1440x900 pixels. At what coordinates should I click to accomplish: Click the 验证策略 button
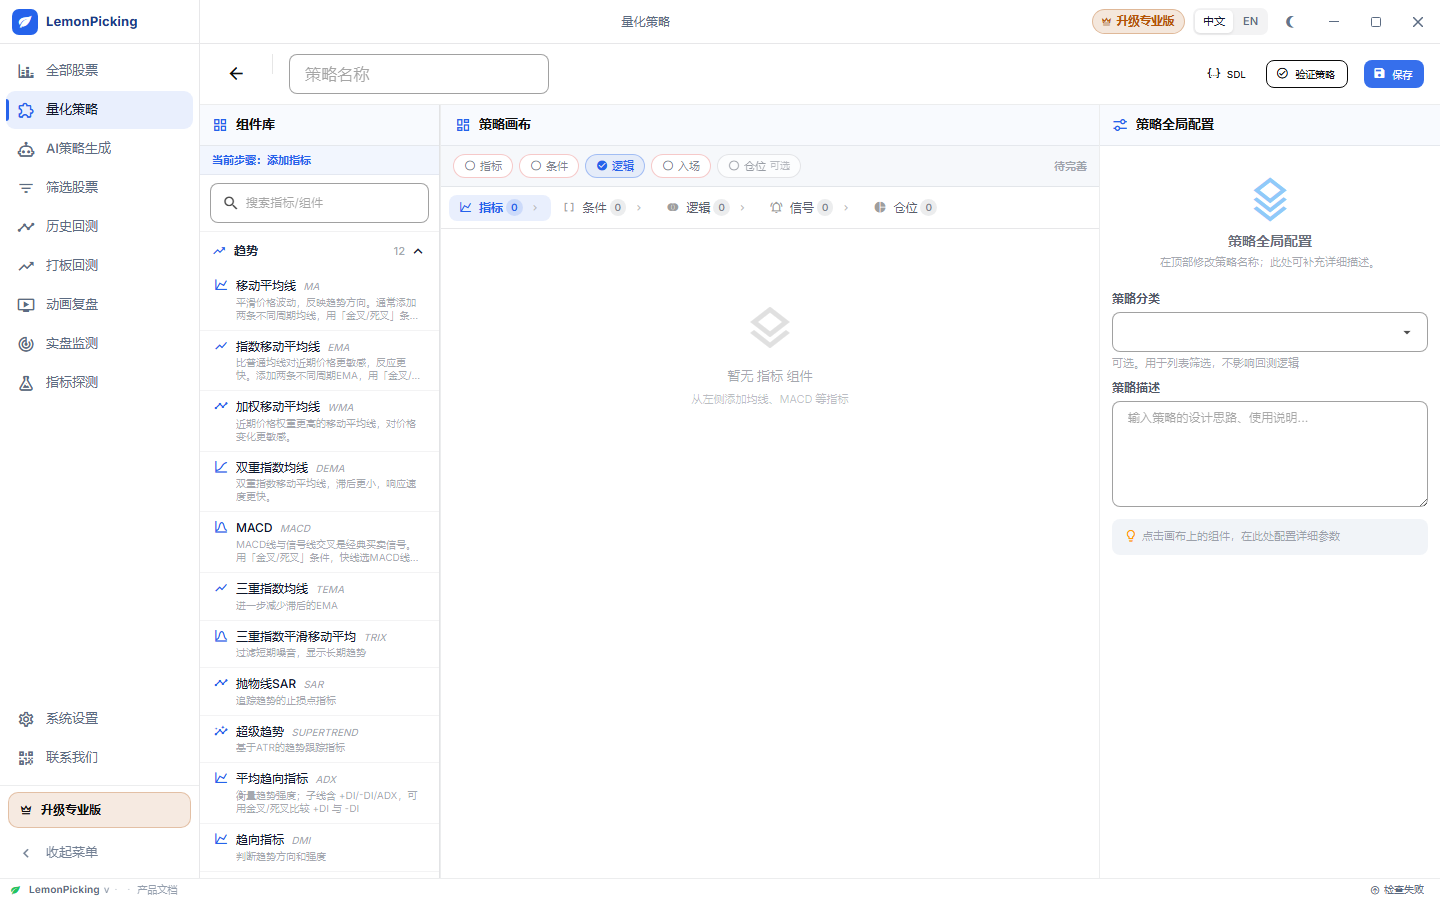tap(1306, 74)
